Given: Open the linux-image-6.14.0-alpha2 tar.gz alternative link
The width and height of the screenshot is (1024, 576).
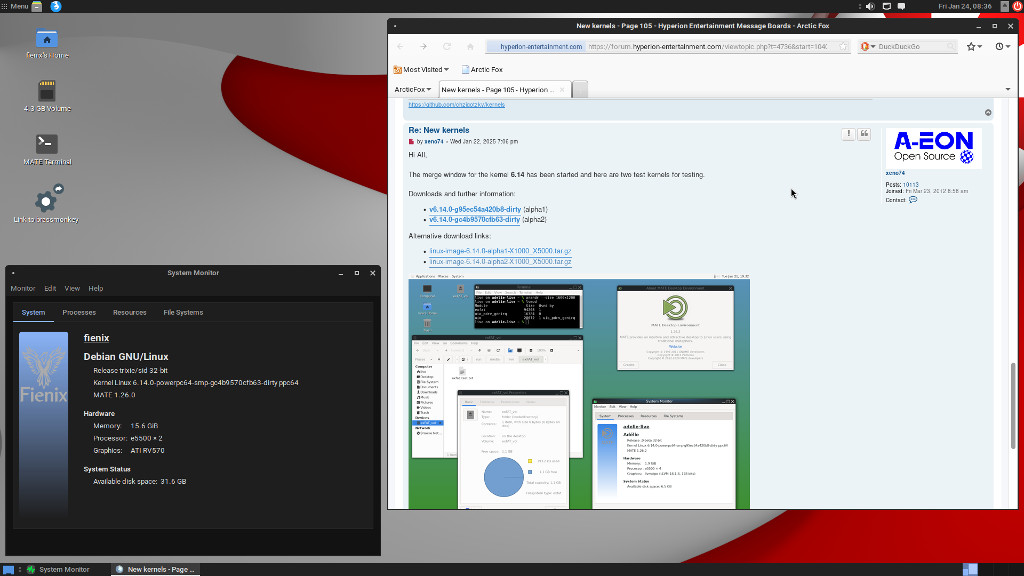Looking at the screenshot, I should (500, 262).
